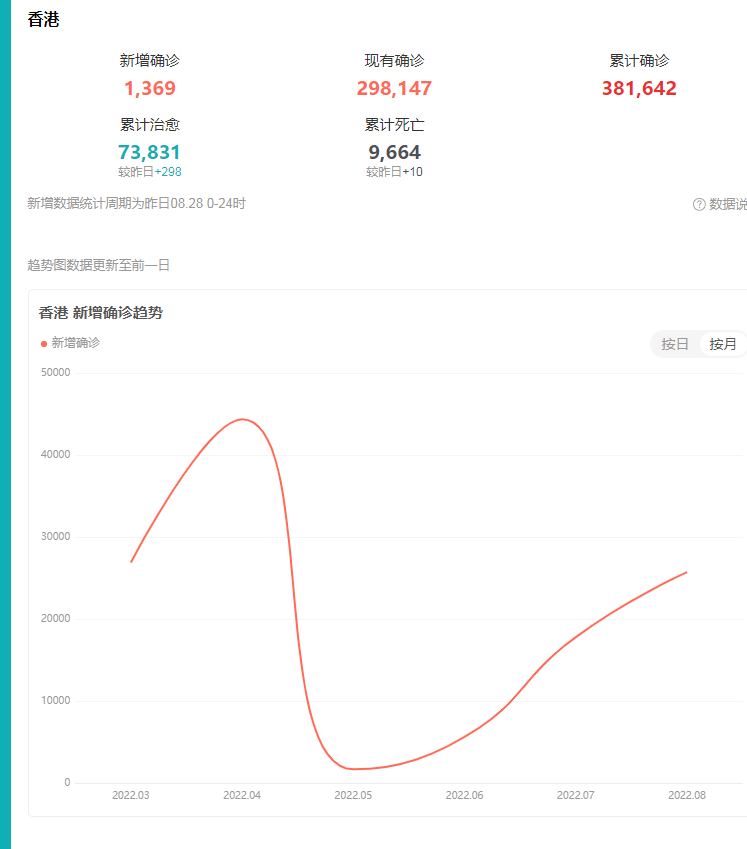Click the 2022.07 x-axis label

575,795
